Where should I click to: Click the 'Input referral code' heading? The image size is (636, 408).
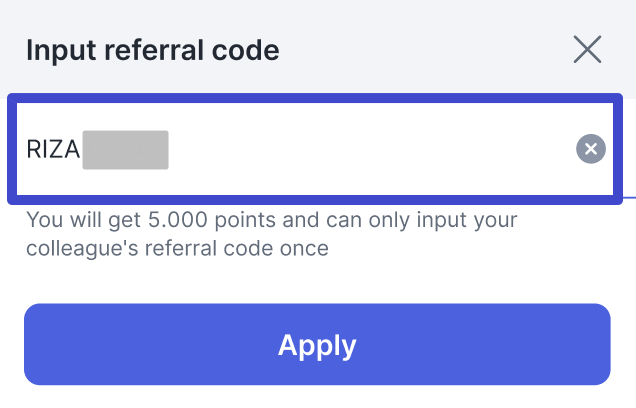pyautogui.click(x=153, y=49)
